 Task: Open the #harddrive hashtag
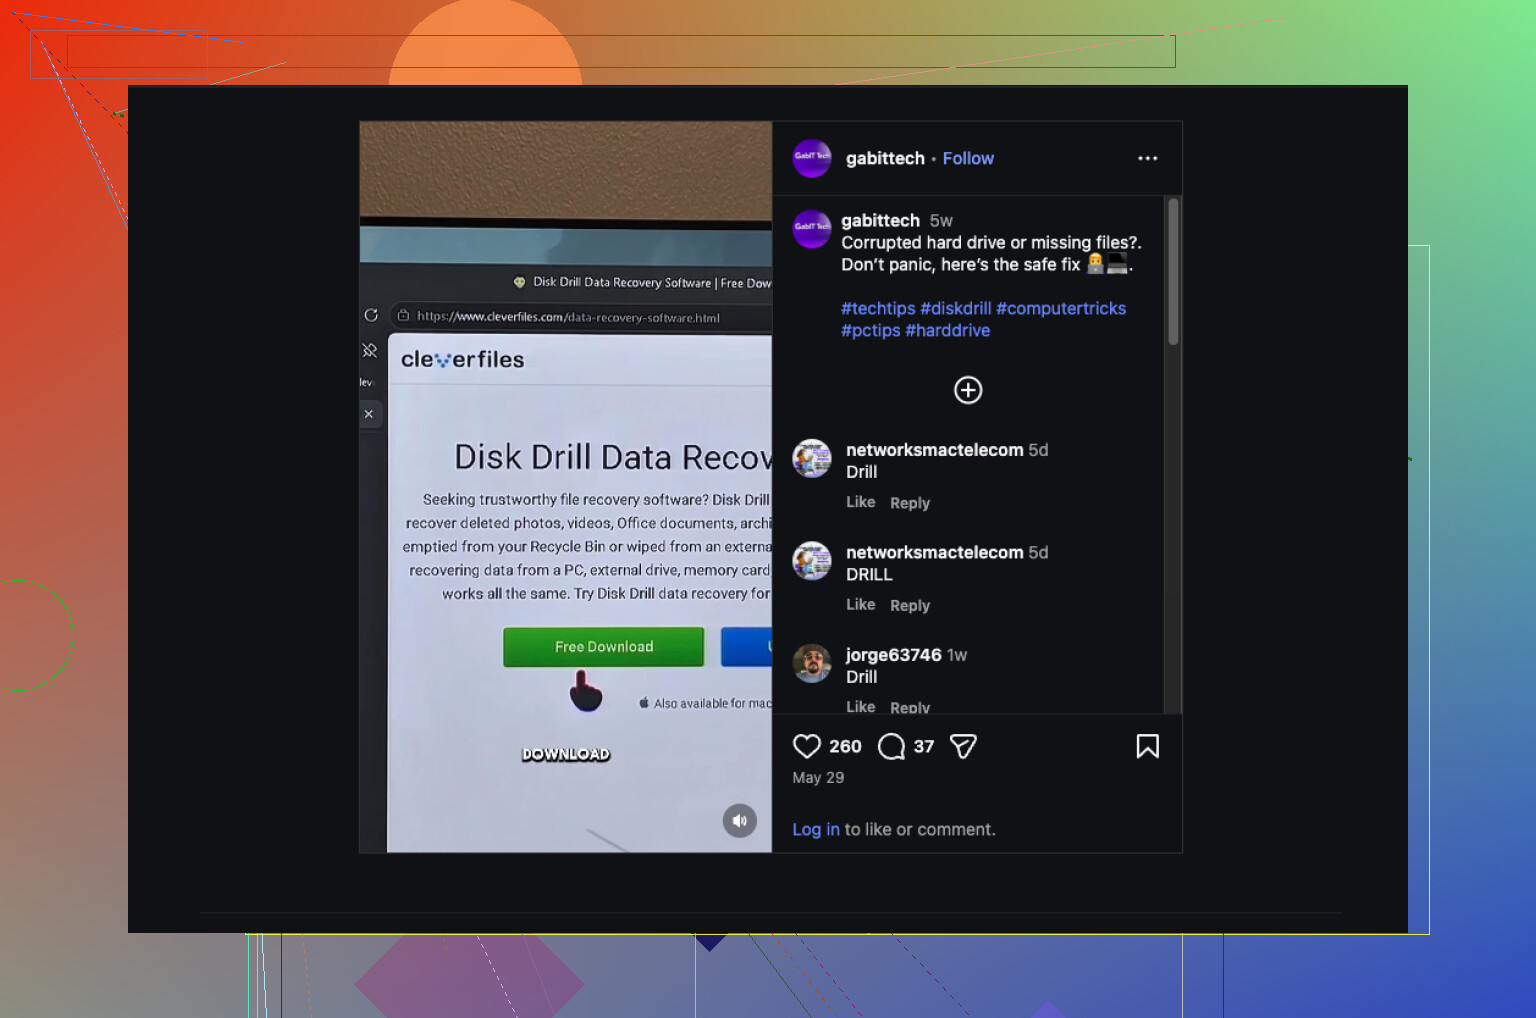948,330
